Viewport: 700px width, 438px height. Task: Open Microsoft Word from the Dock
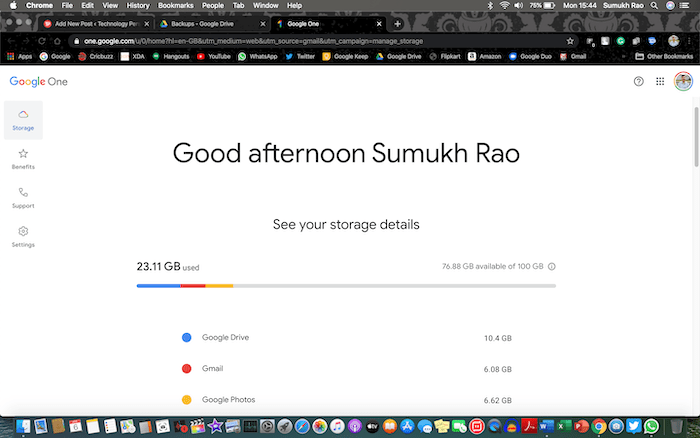pyautogui.click(x=546, y=426)
